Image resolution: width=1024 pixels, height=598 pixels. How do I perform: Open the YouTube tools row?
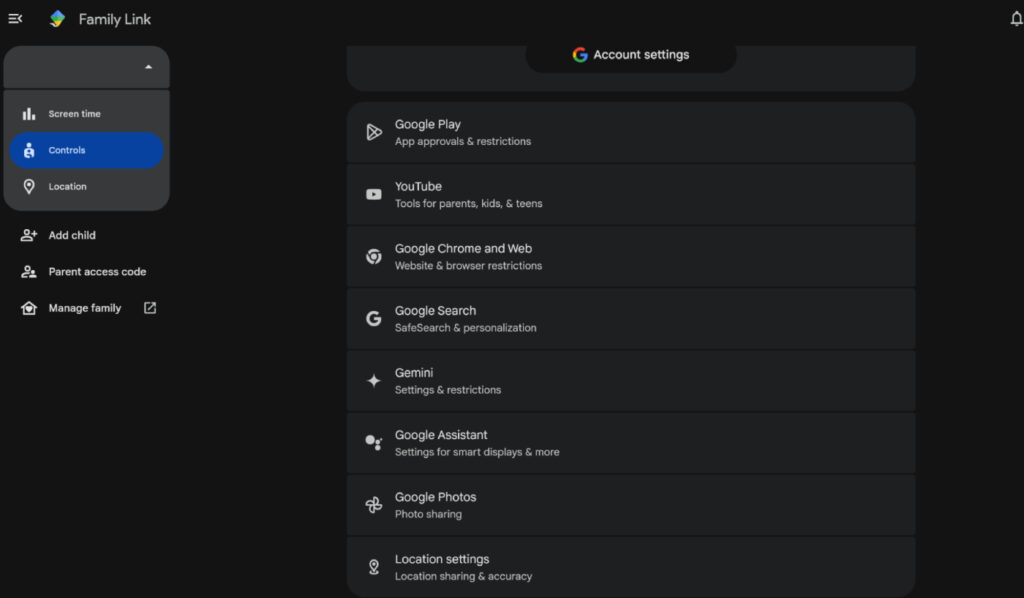(x=631, y=193)
